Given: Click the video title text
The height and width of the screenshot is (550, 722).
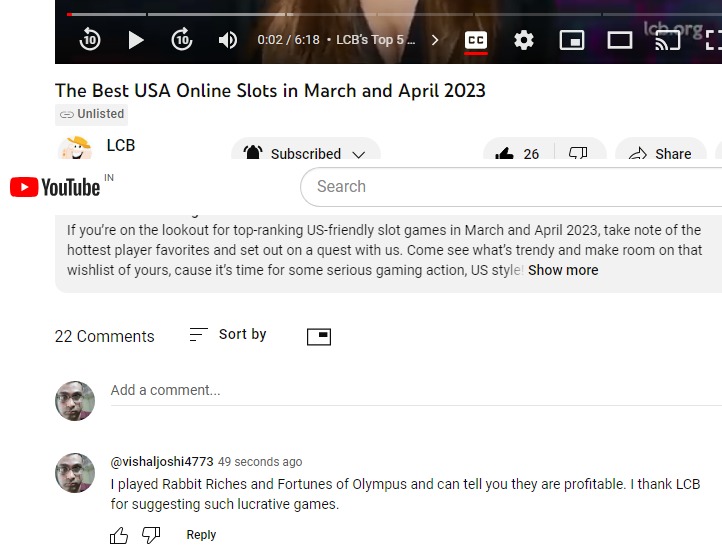Looking at the screenshot, I should click(x=270, y=91).
